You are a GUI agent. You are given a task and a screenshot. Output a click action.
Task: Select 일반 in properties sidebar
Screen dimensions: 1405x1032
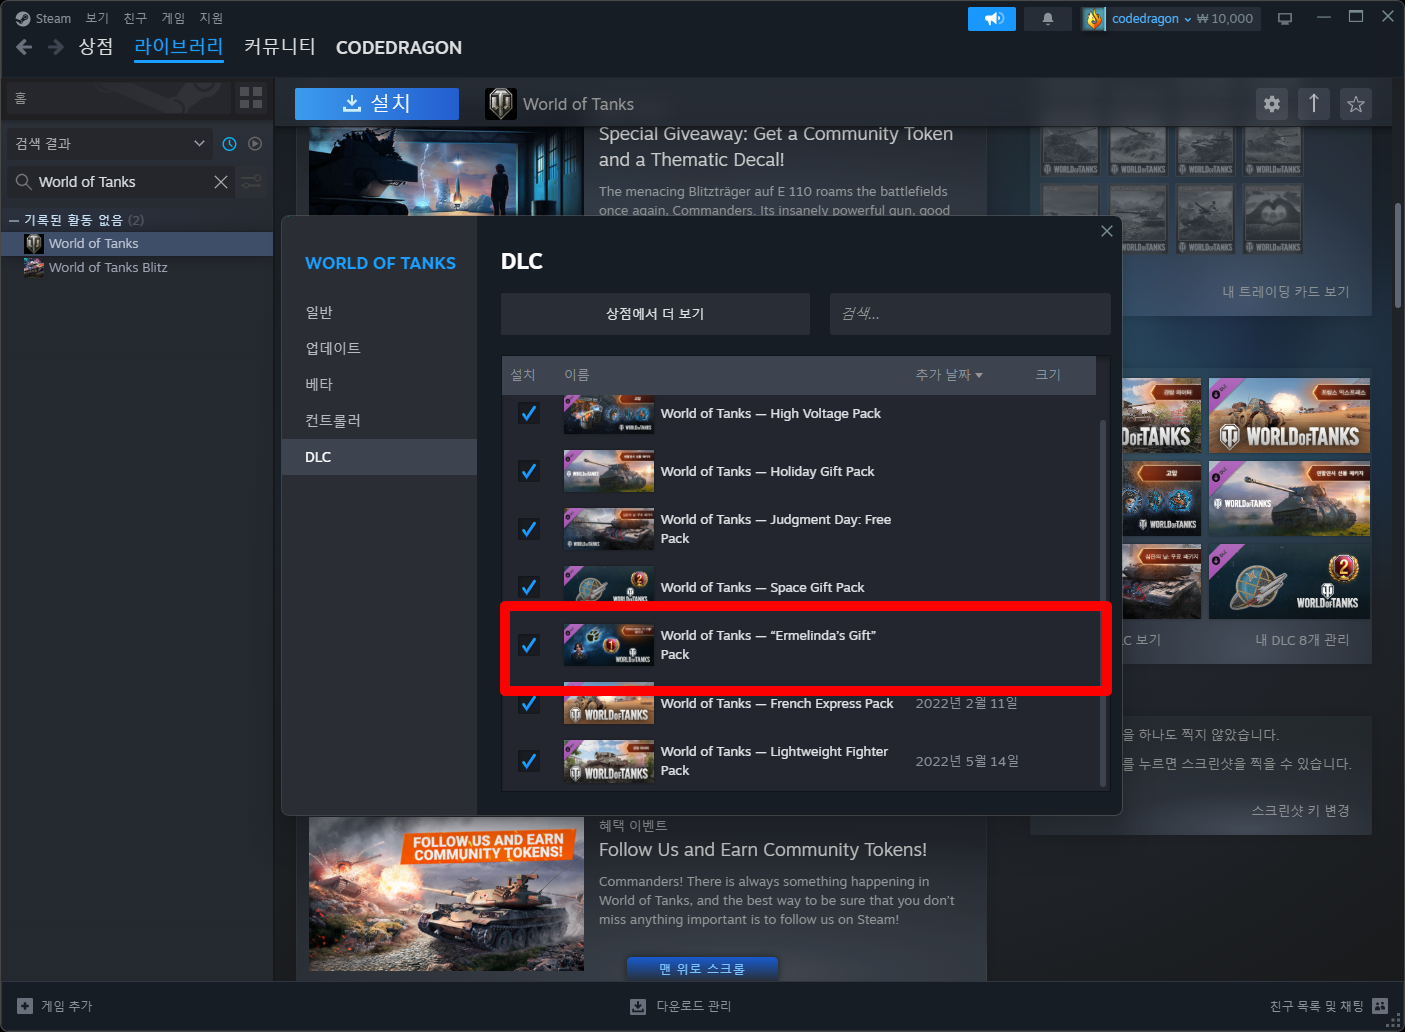click(x=379, y=312)
